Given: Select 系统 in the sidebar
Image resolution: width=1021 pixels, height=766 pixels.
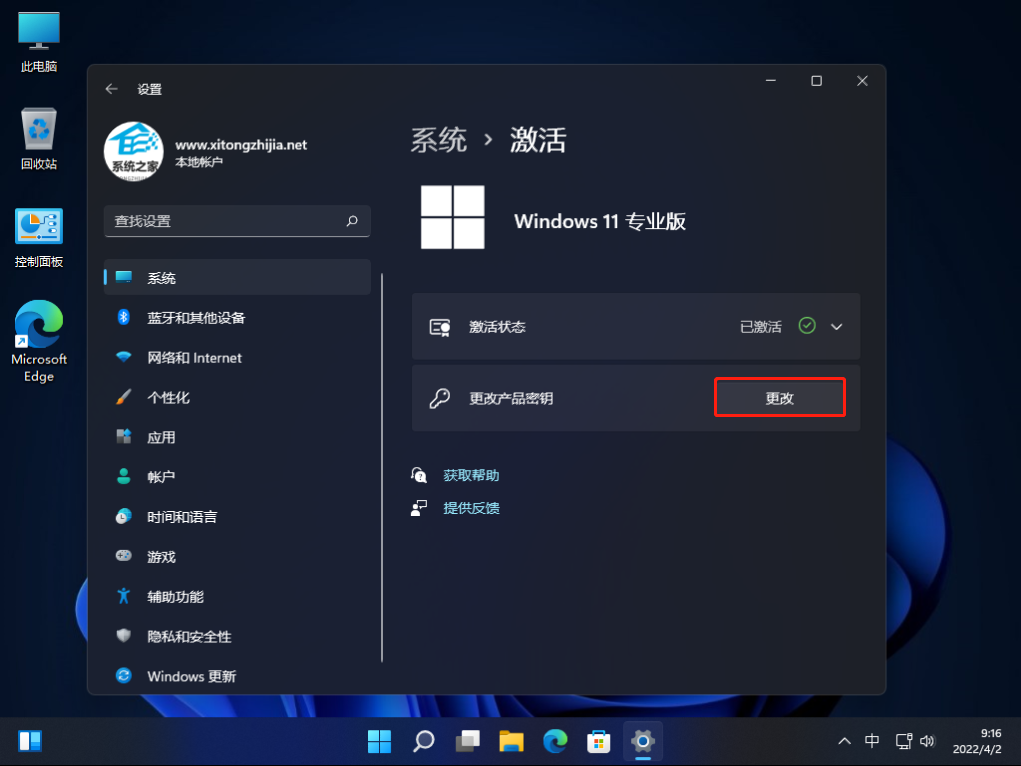Looking at the screenshot, I should [237, 277].
